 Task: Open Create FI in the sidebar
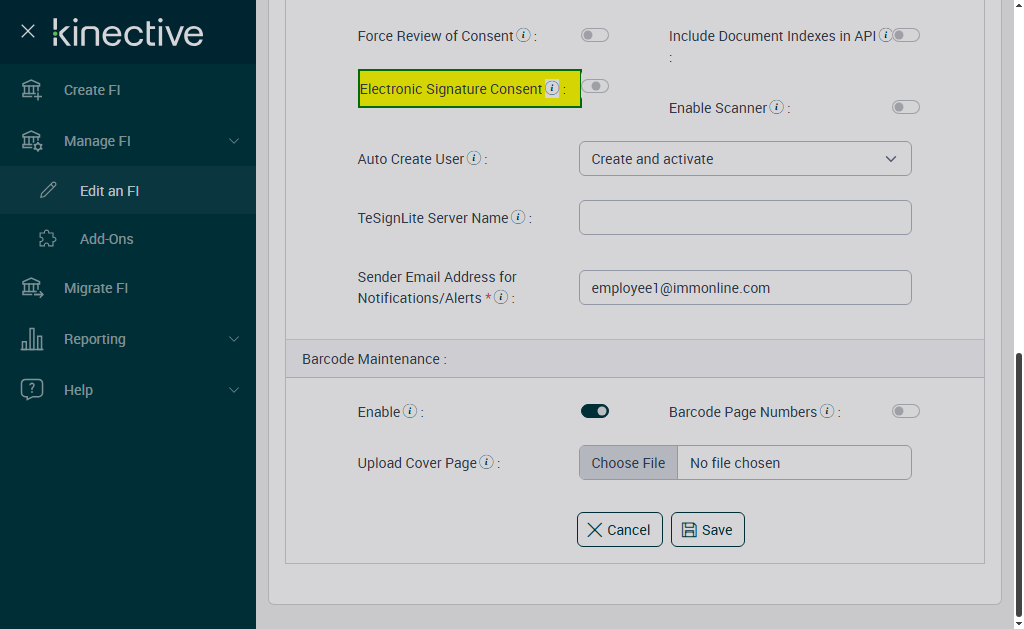(128, 90)
